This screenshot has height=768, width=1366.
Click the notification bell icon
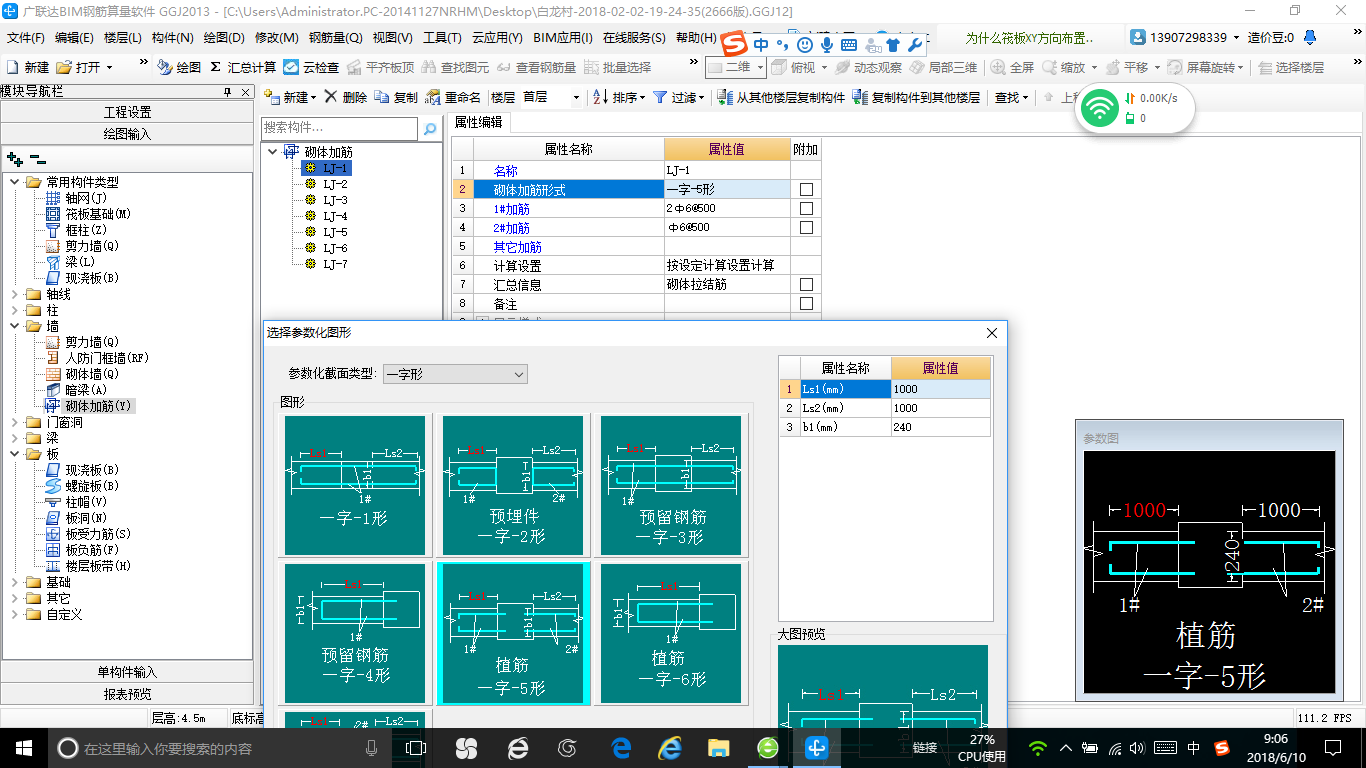(x=1311, y=38)
